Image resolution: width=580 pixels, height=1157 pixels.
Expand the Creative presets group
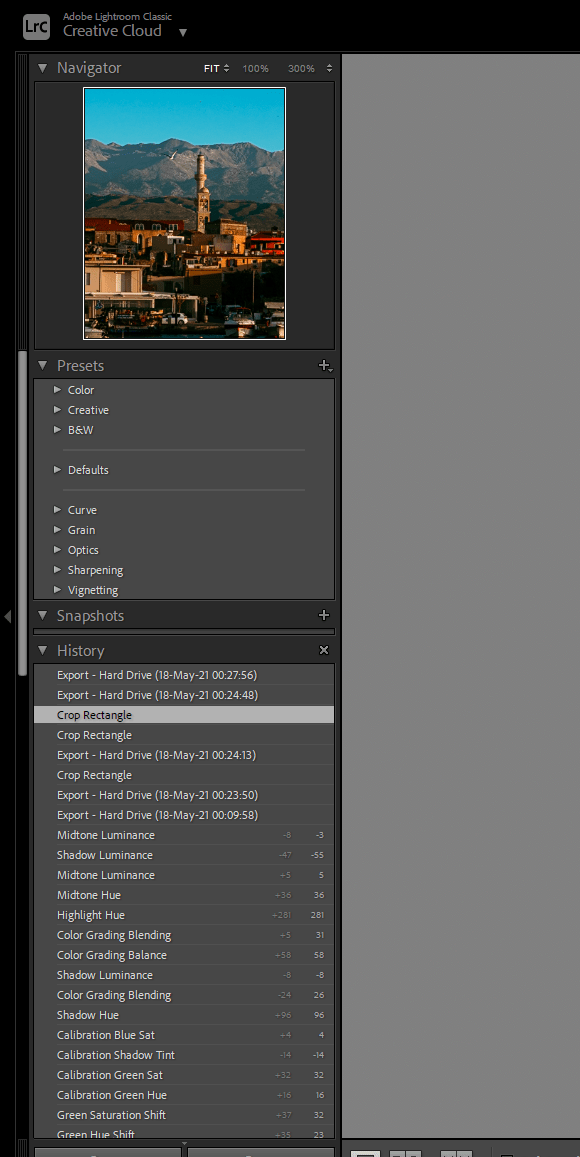[58, 410]
